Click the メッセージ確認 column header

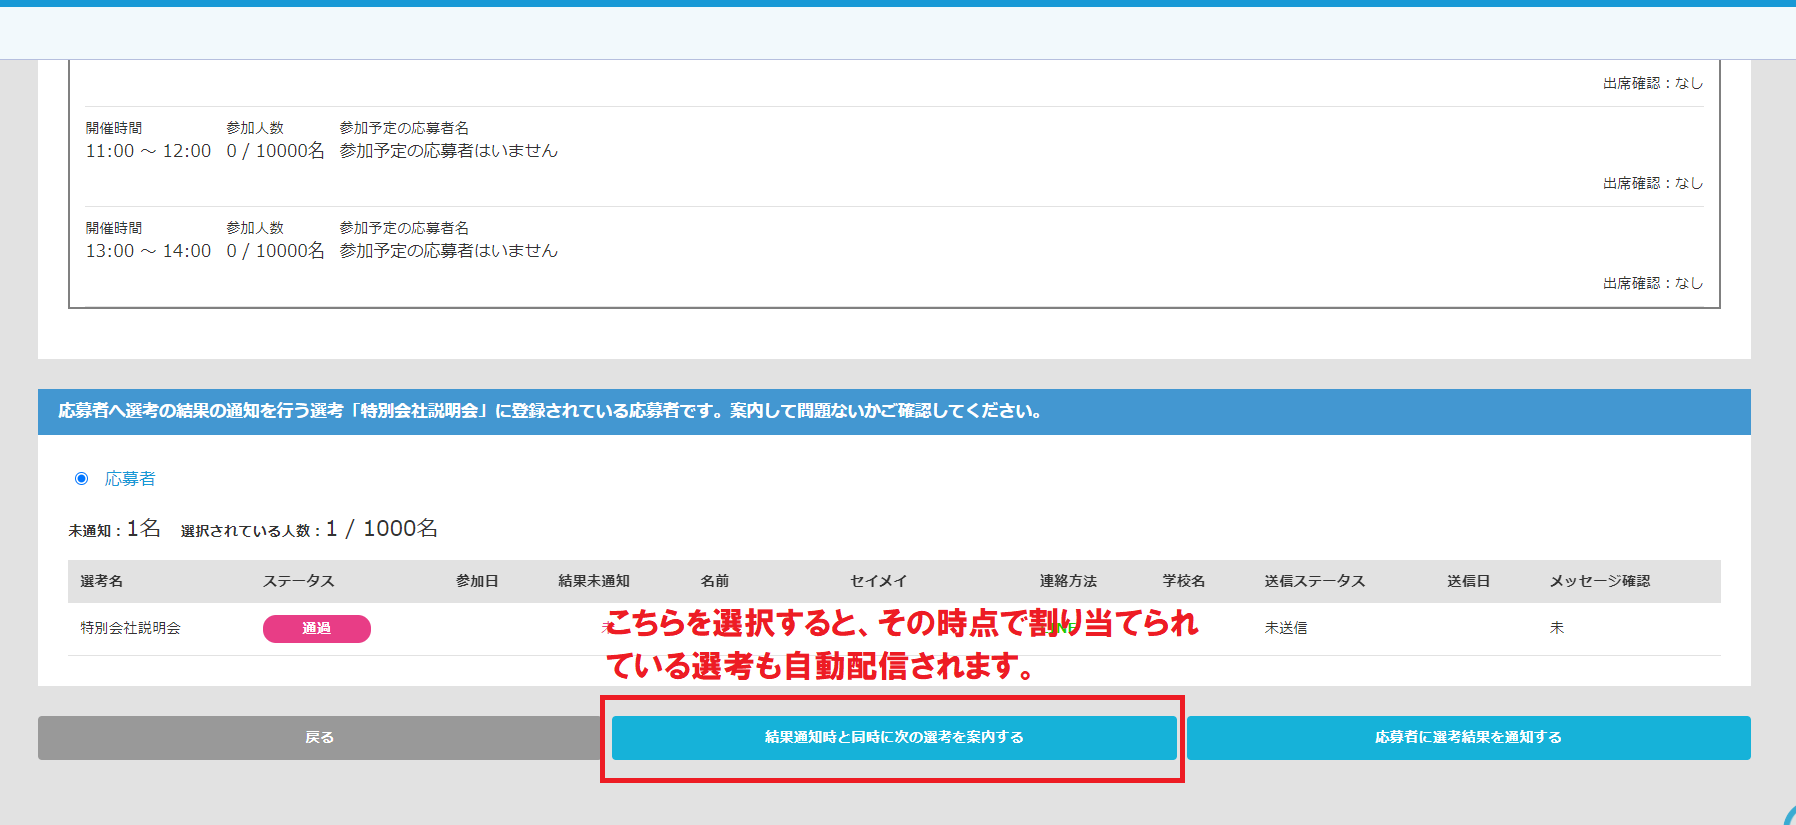pos(1599,581)
